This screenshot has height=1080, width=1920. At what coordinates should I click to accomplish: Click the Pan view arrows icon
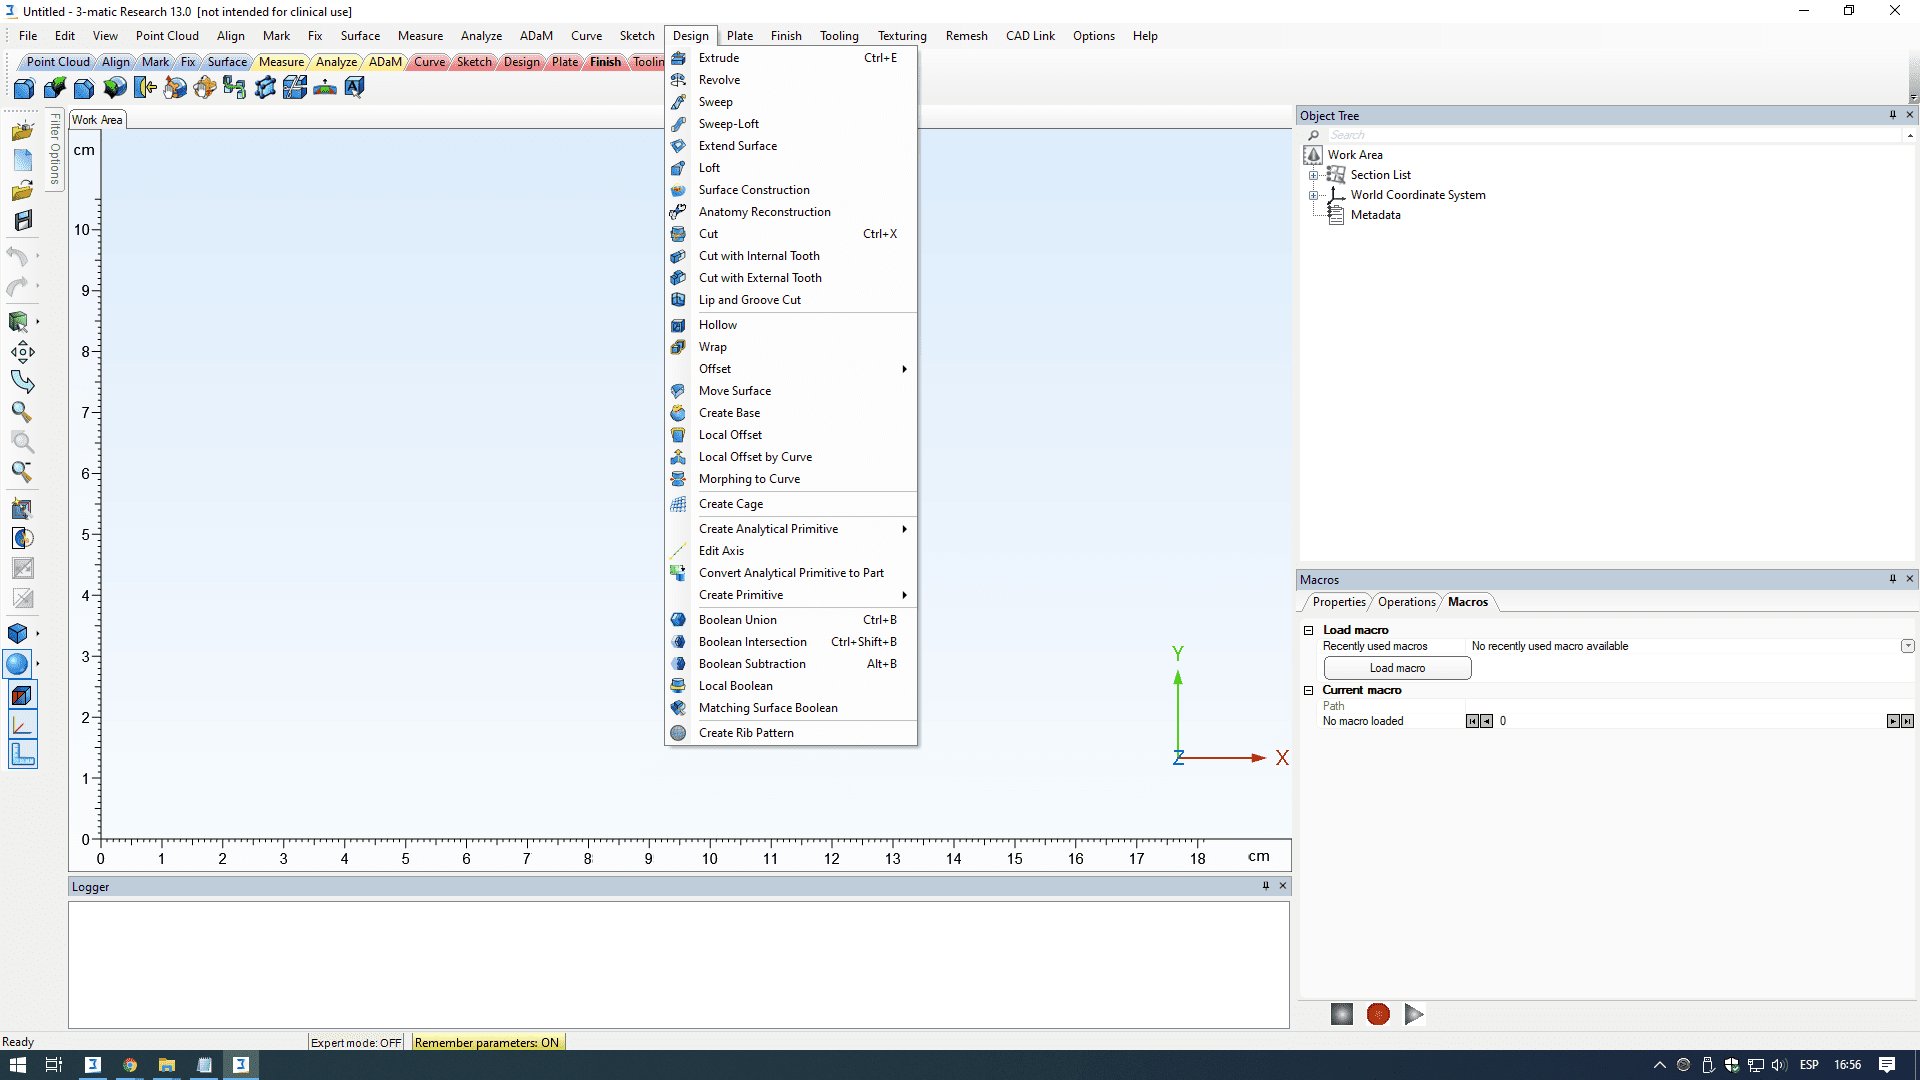pyautogui.click(x=22, y=352)
